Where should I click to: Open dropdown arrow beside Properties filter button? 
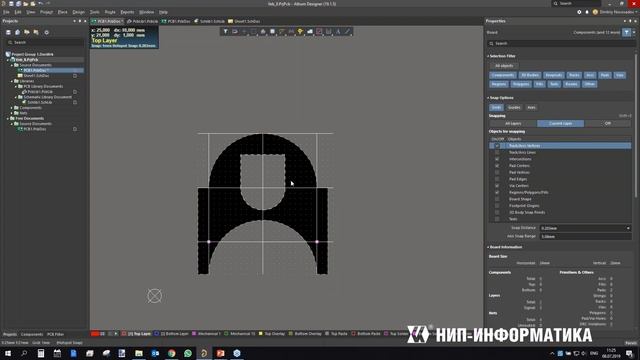(634, 32)
